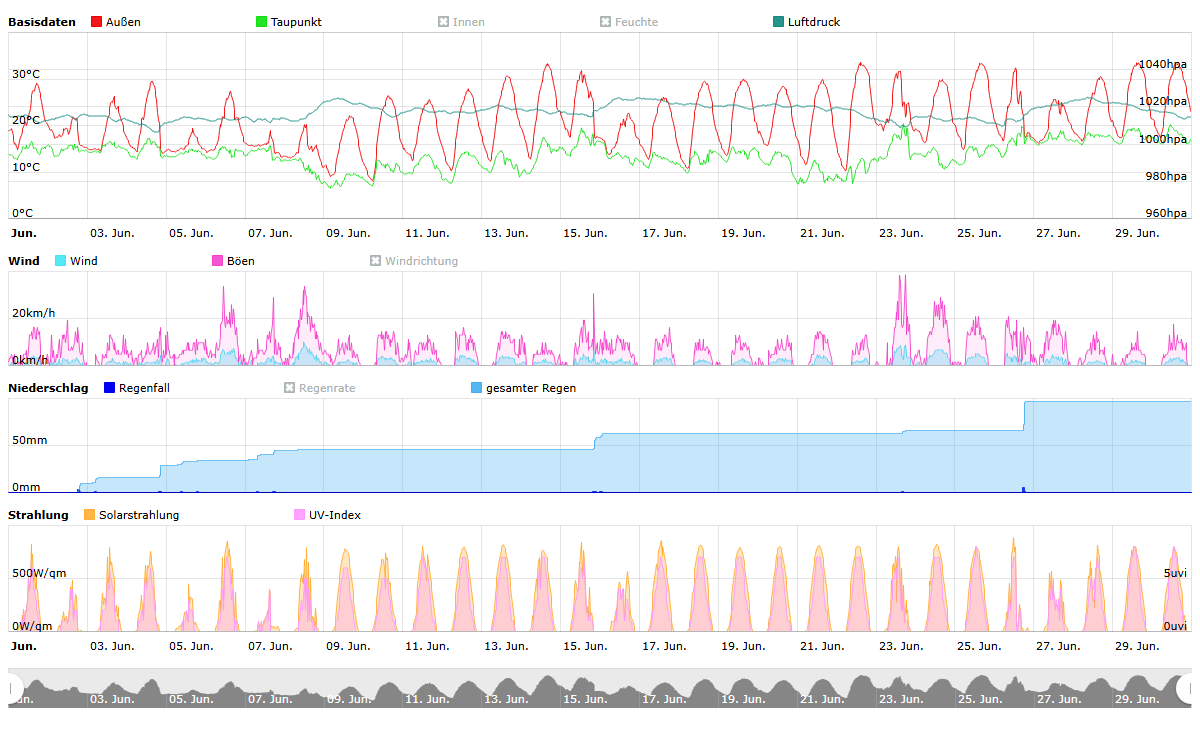
Task: Hide the Böen gust series
Action: (217, 261)
